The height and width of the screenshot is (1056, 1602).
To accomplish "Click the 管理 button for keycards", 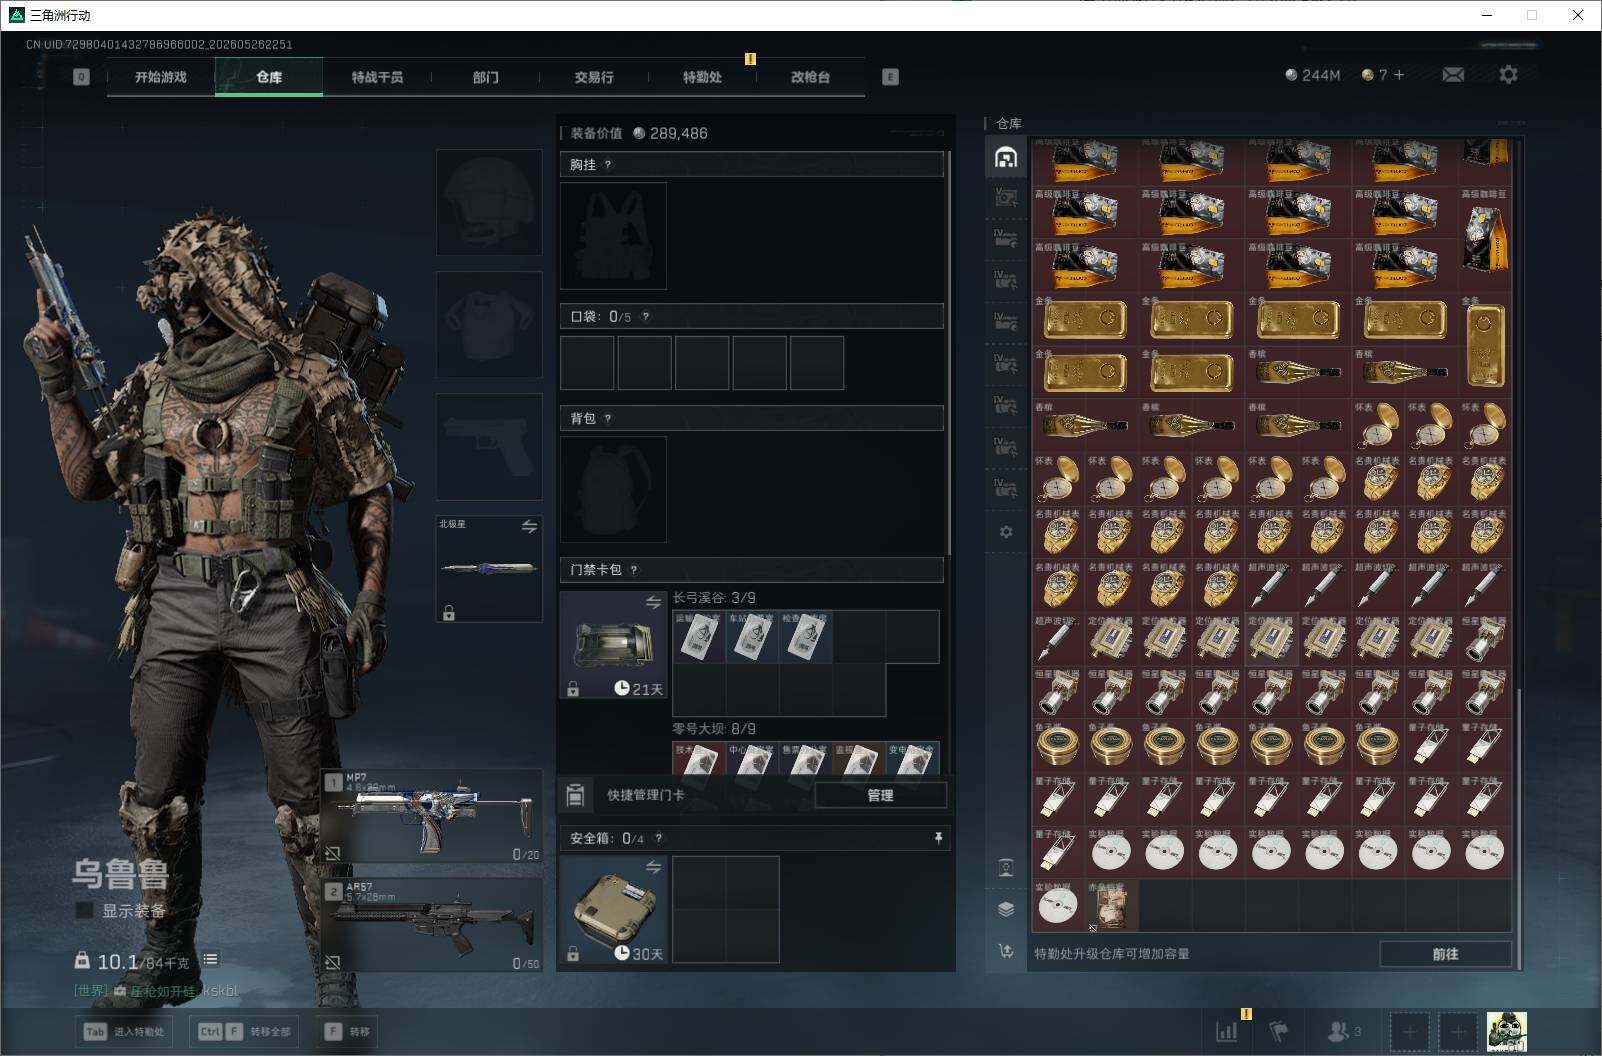I will click(x=880, y=795).
